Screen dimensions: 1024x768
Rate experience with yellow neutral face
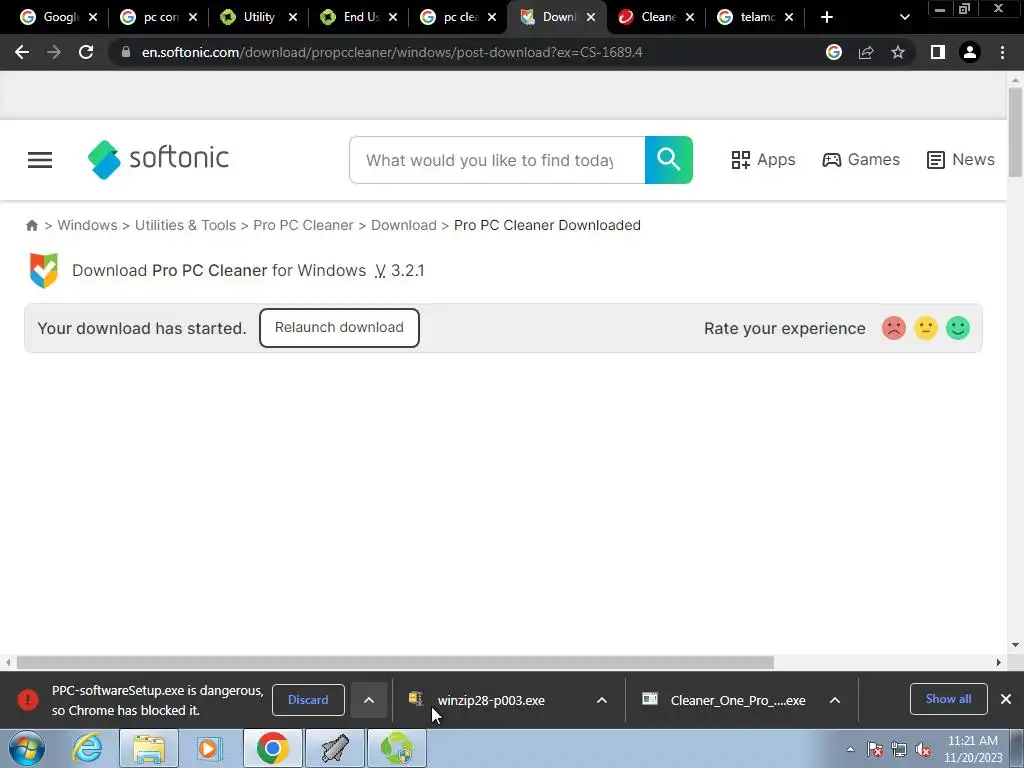coord(925,328)
